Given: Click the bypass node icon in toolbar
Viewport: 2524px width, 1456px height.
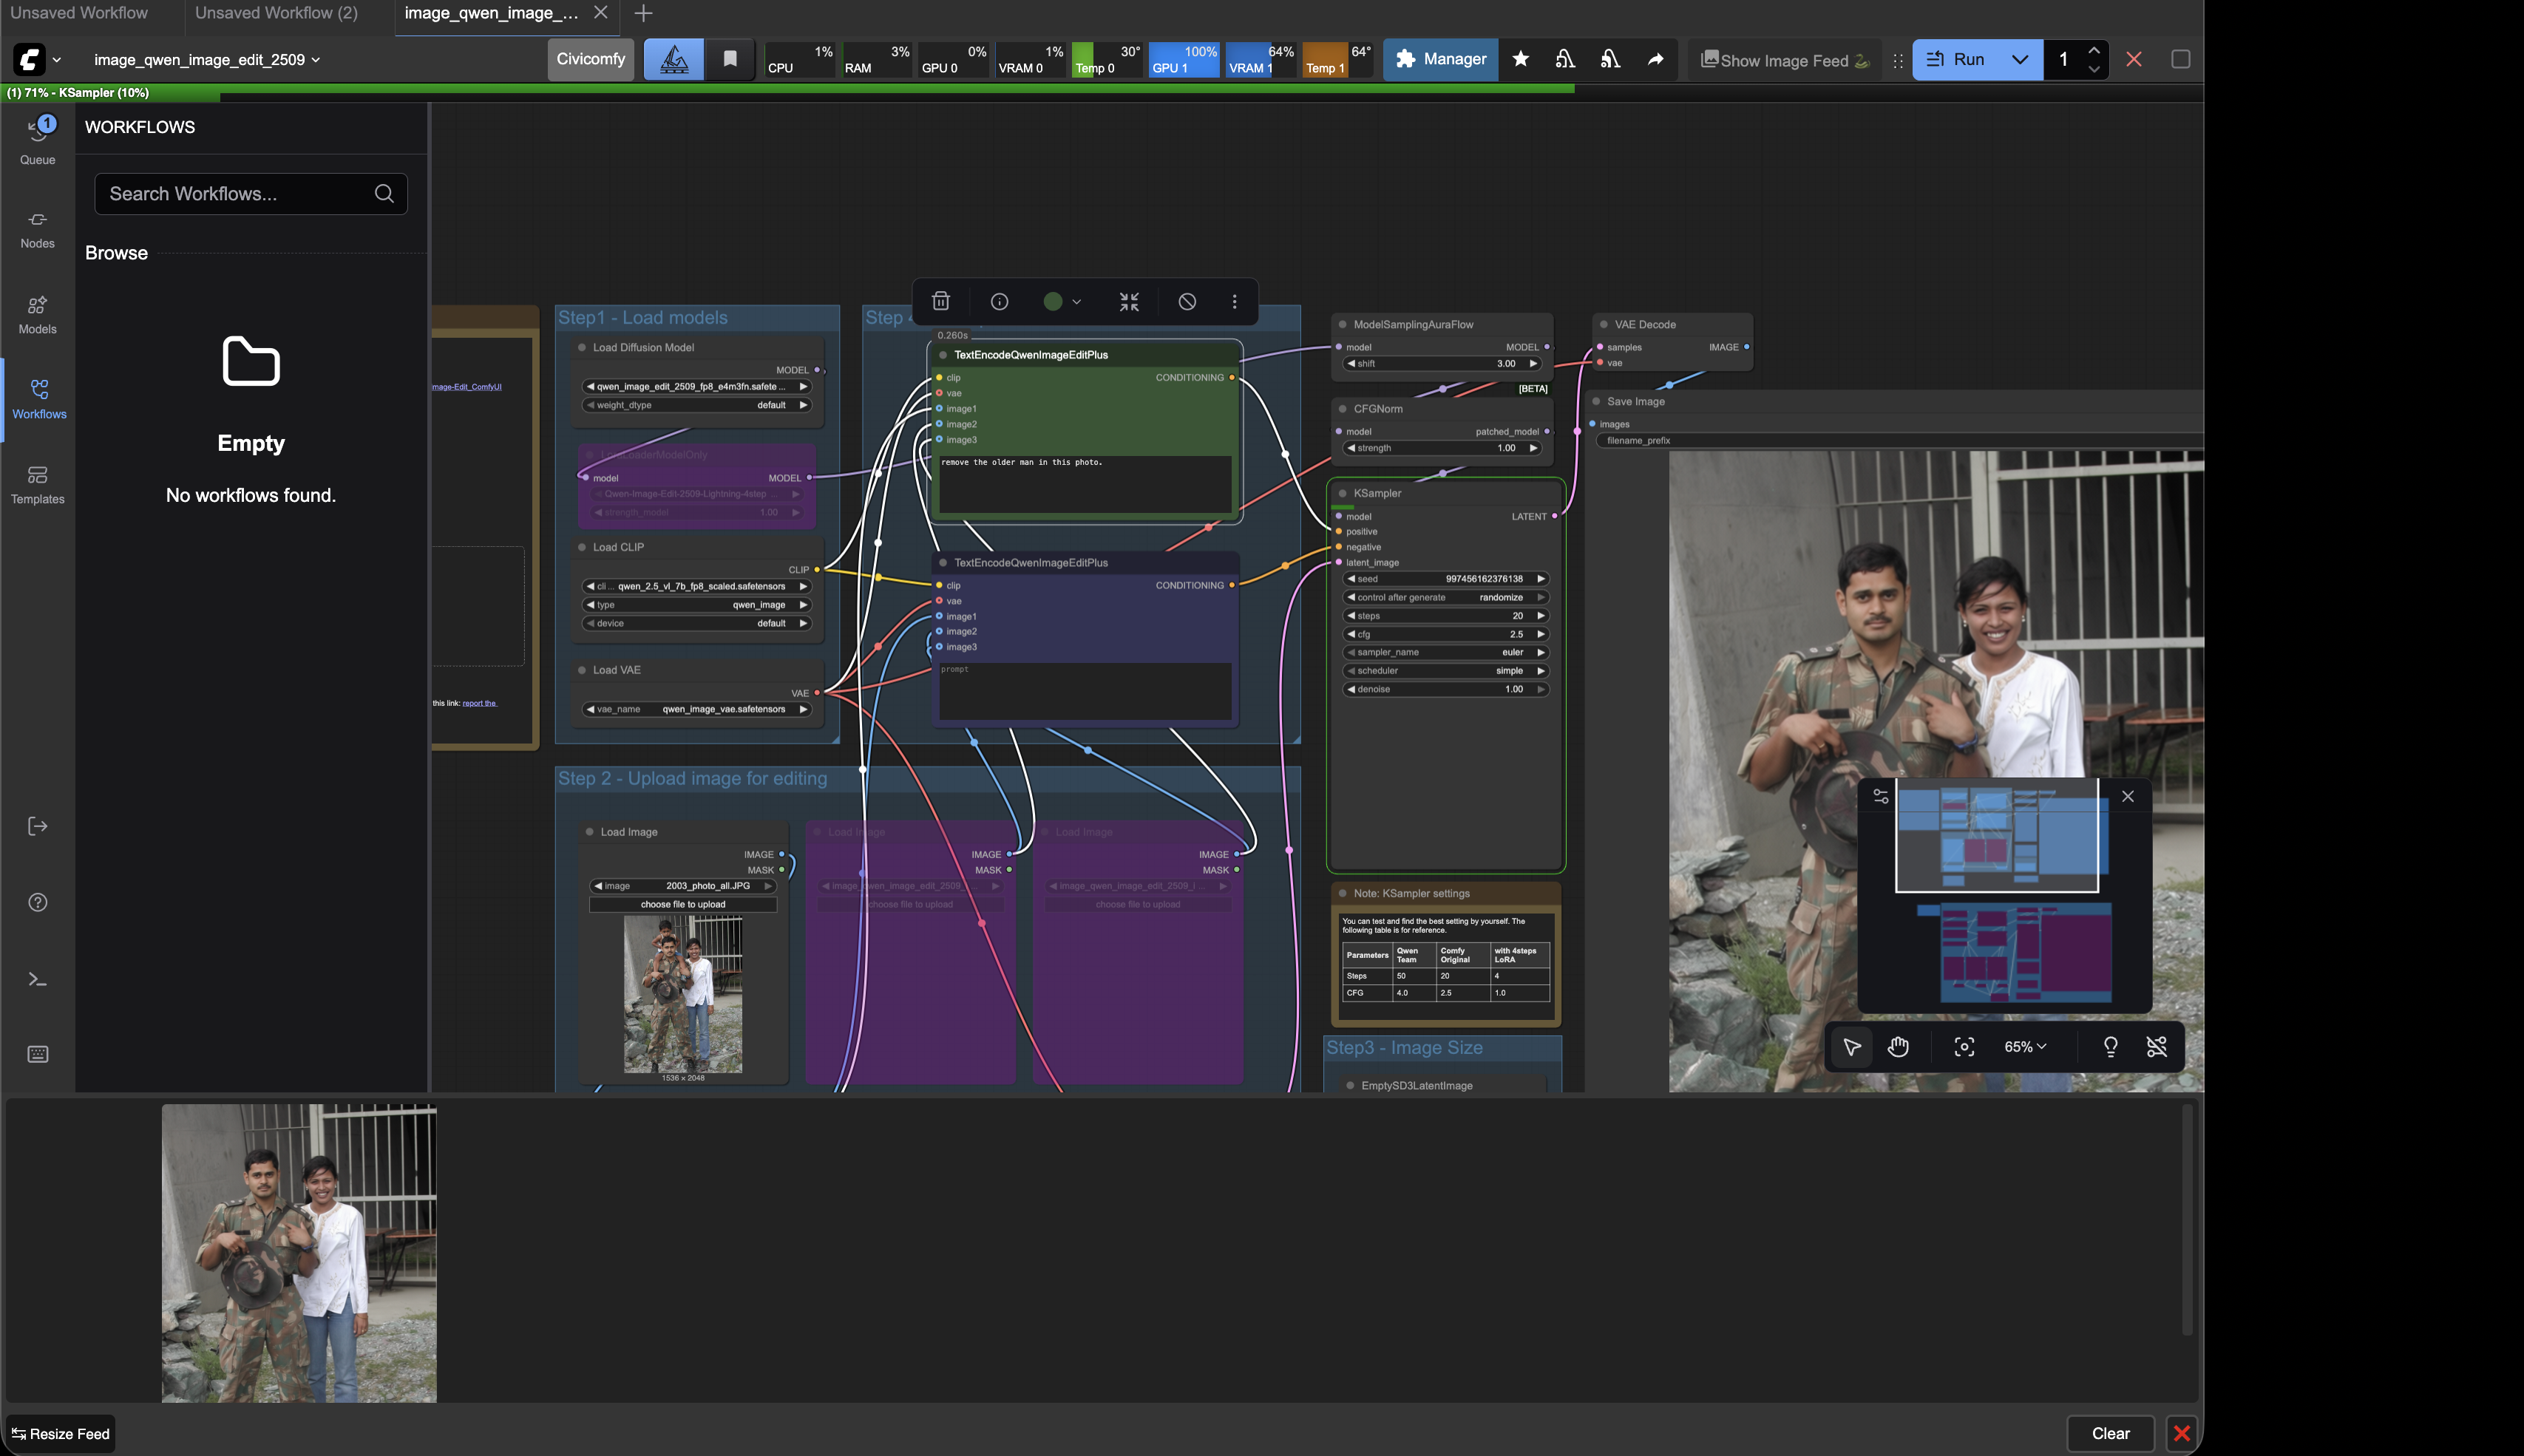Looking at the screenshot, I should 1187,301.
